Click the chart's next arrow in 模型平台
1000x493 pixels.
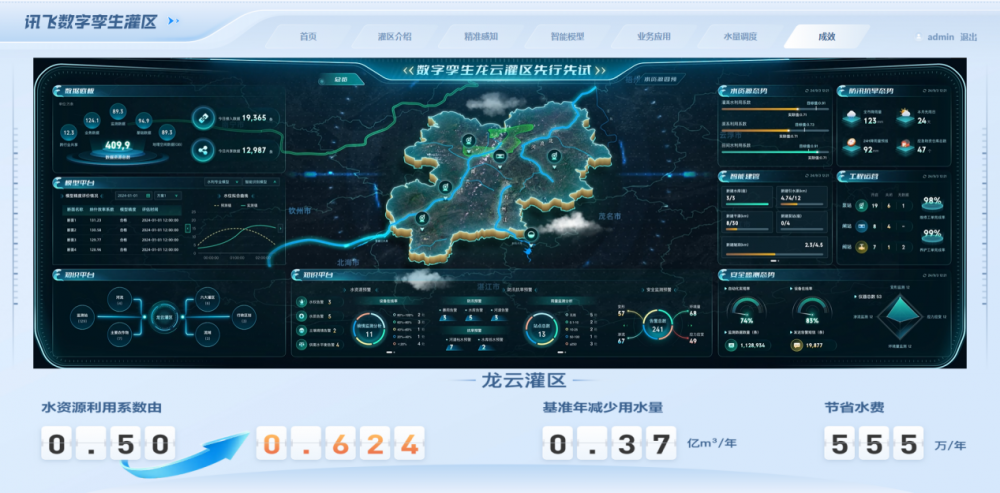tap(281, 228)
